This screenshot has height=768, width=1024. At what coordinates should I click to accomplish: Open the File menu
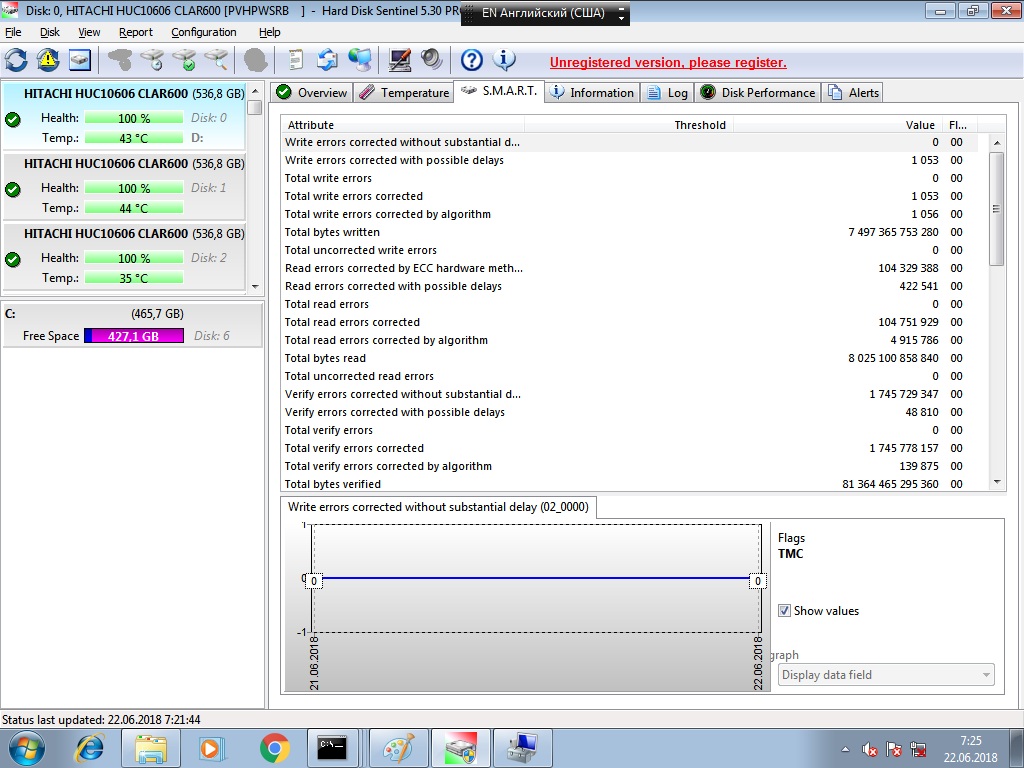click(13, 32)
